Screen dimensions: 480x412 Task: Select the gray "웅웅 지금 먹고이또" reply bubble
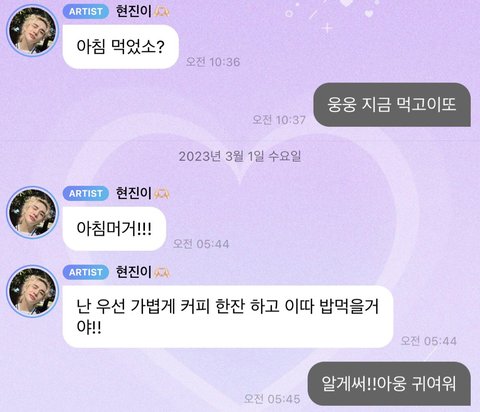pyautogui.click(x=392, y=105)
